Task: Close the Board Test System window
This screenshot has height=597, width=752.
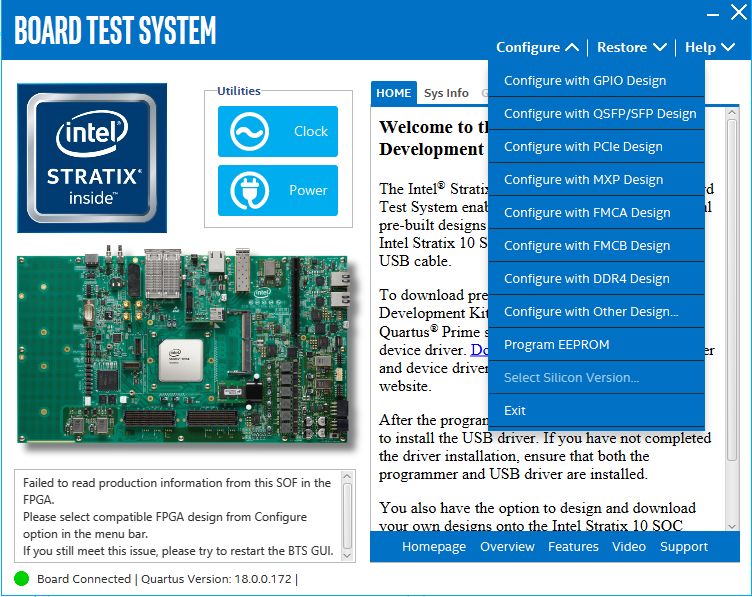Action: (739, 12)
